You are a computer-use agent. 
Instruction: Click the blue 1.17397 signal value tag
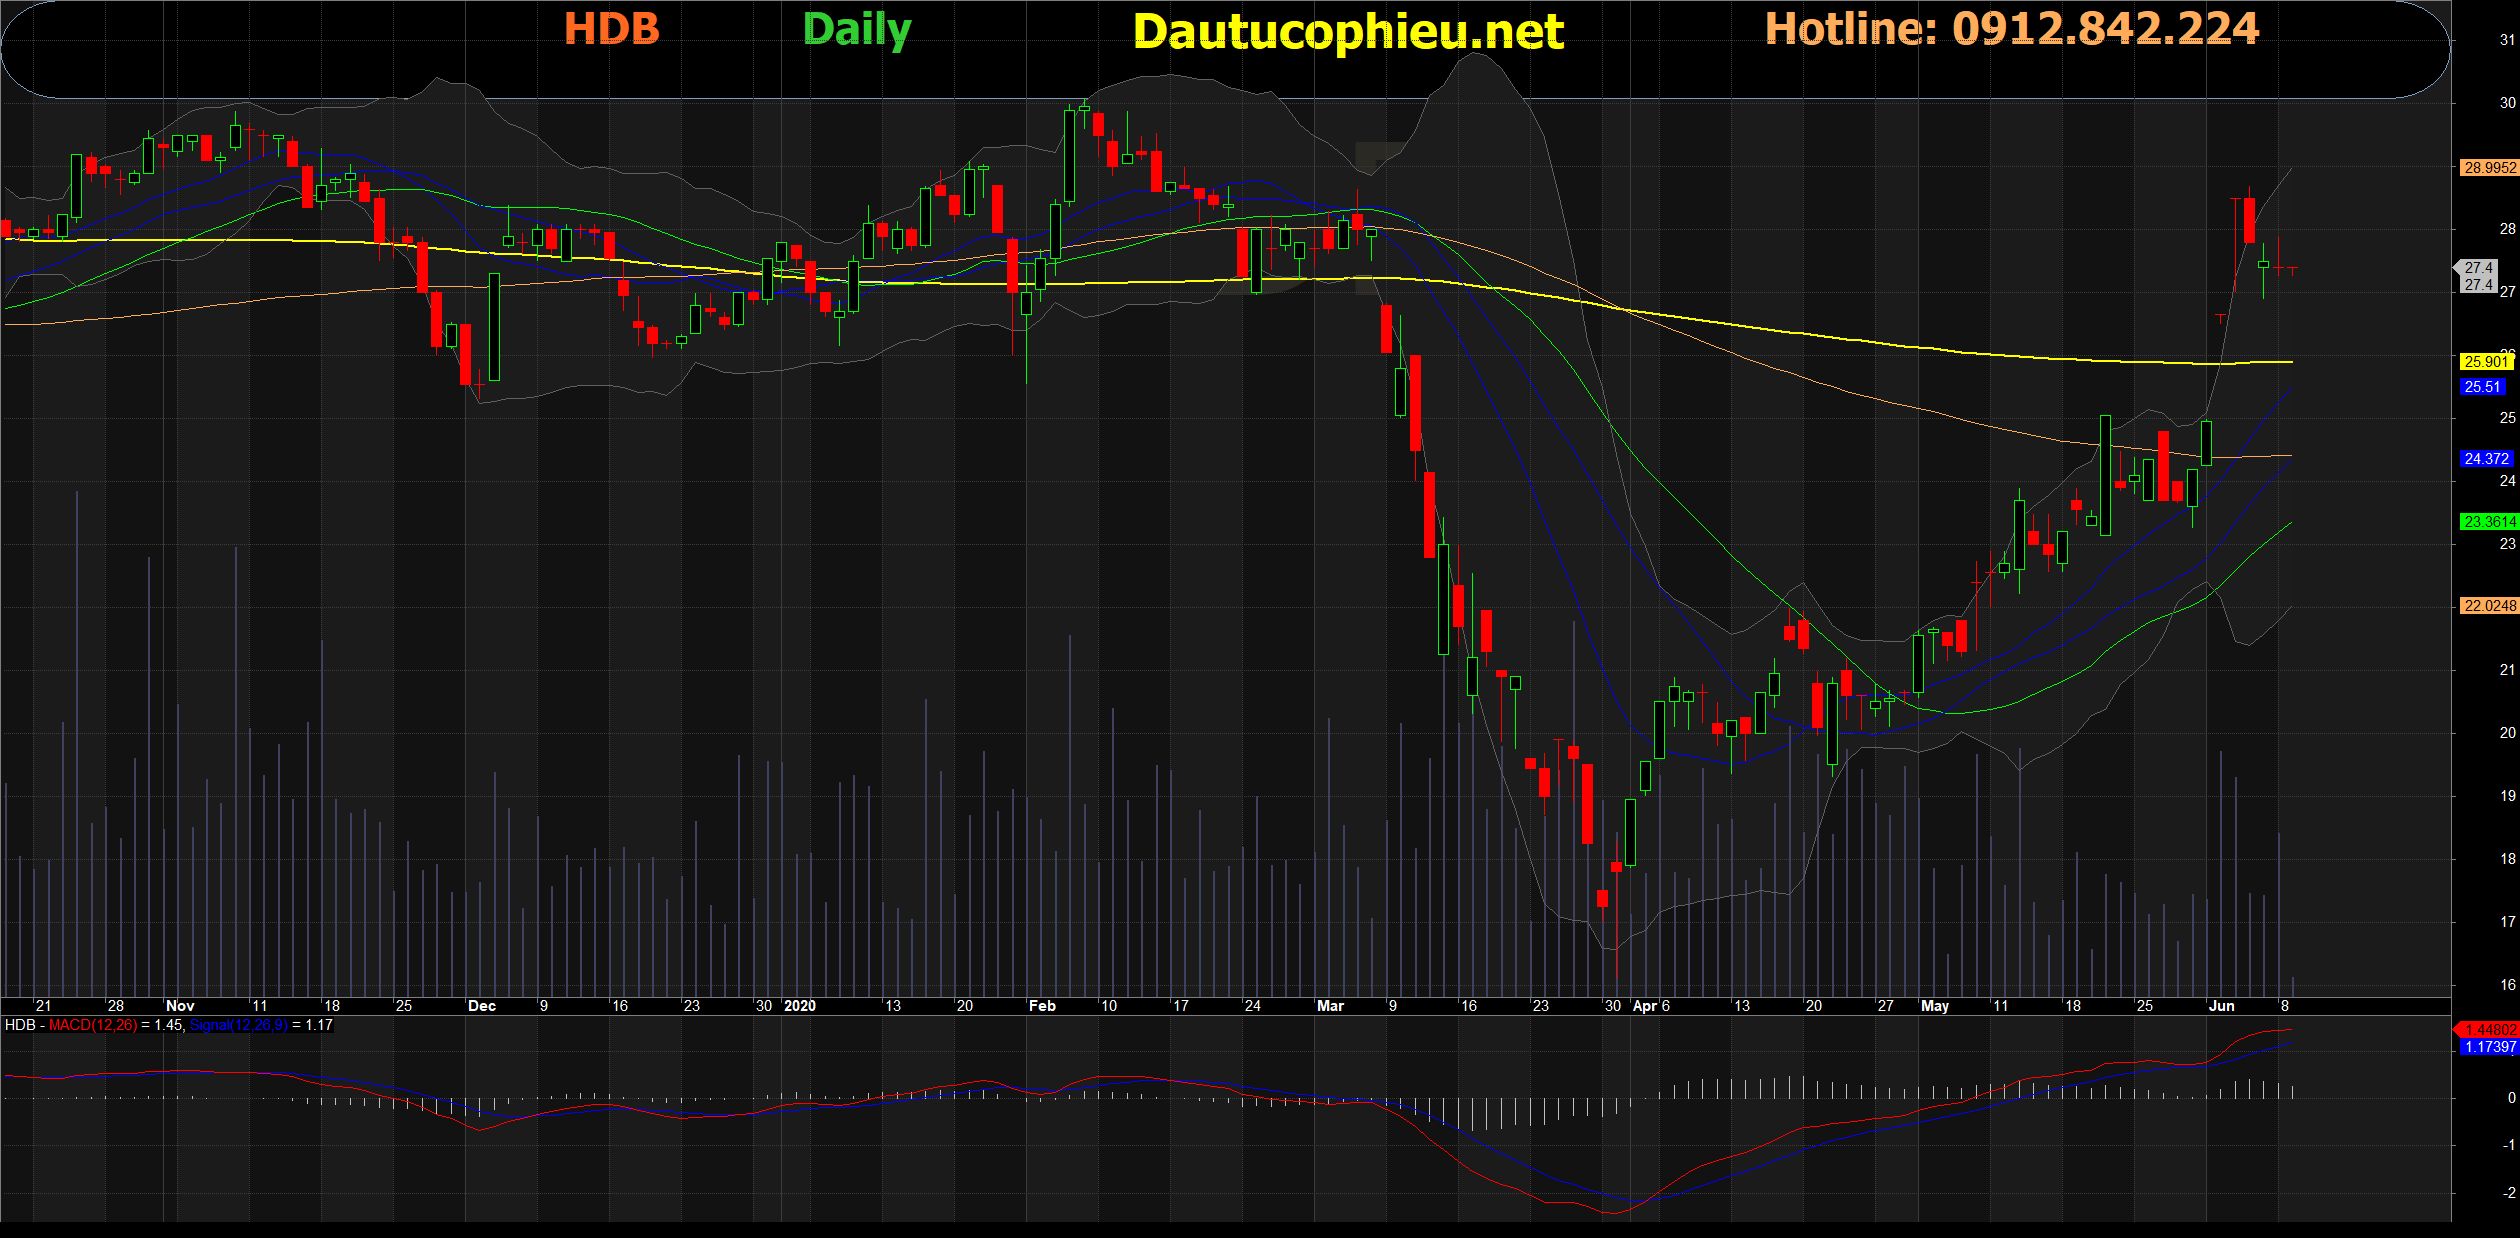2490,1047
